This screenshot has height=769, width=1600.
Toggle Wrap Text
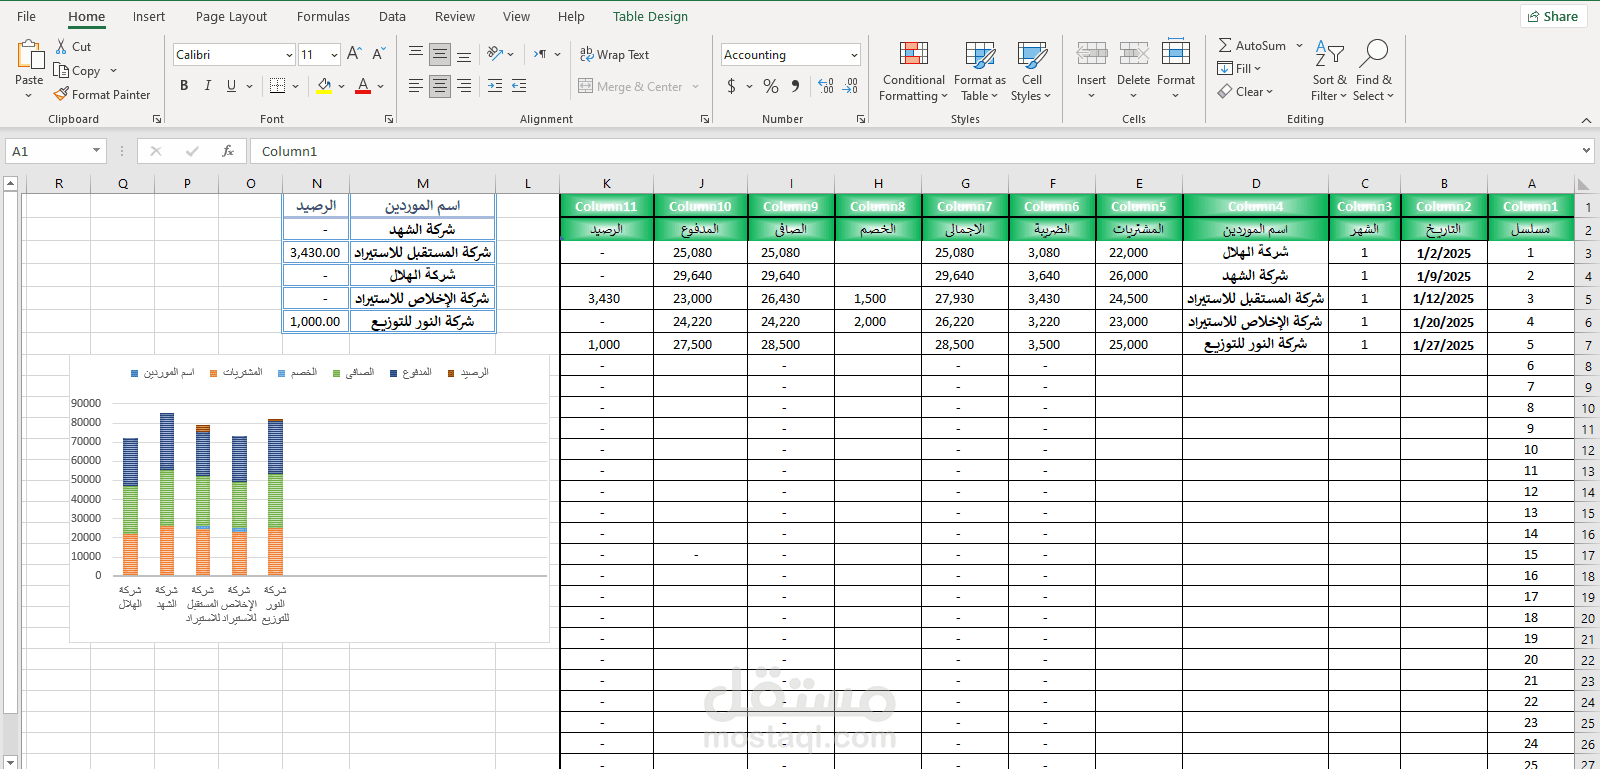[615, 54]
